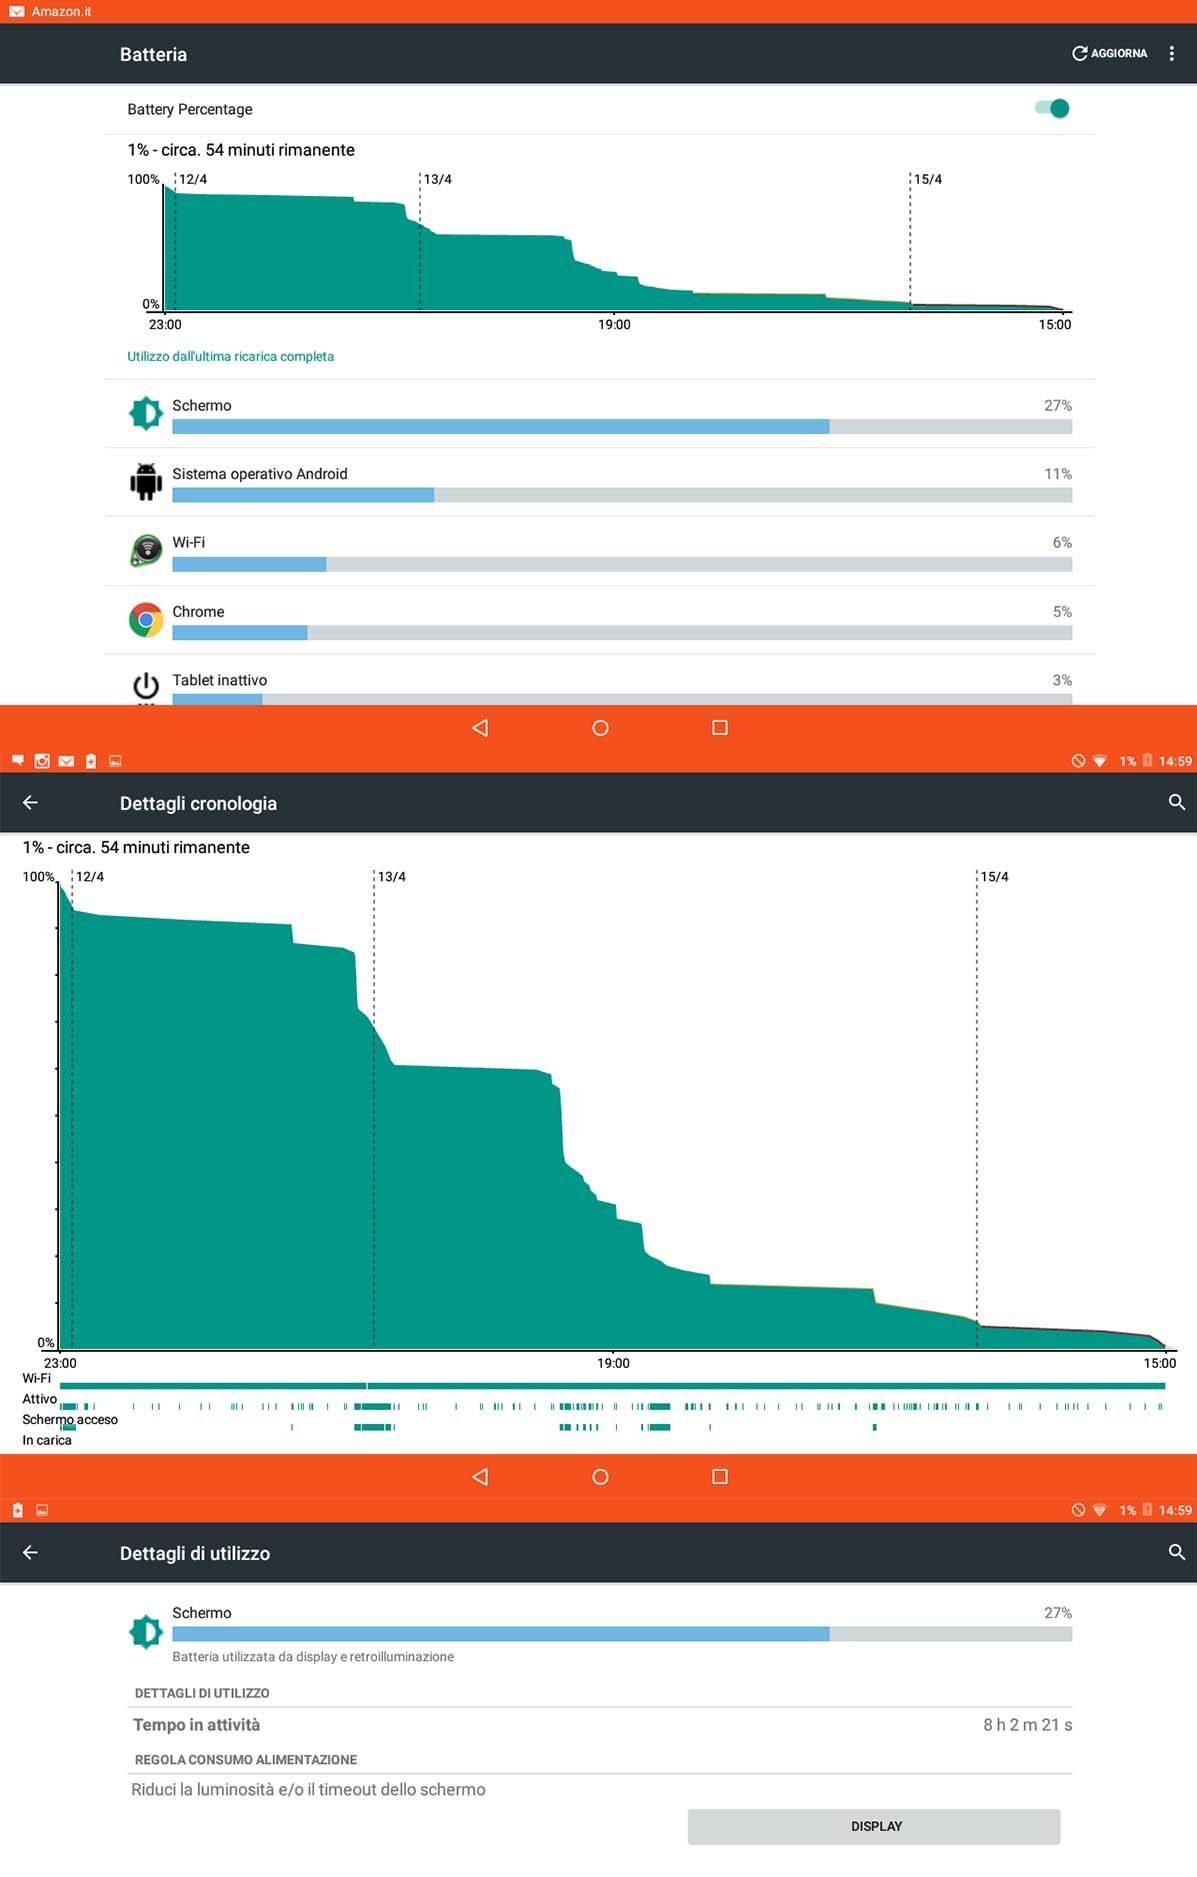This screenshot has width=1197, height=1877.
Task: Tap search icon in Dettagli di utilizzo header
Action: pyautogui.click(x=1176, y=1553)
